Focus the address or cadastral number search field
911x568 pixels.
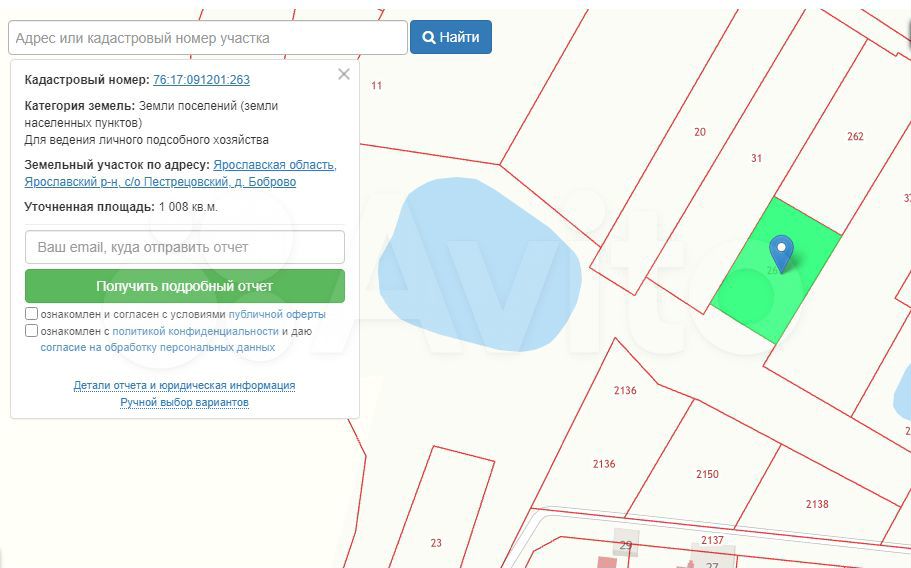click(208, 38)
